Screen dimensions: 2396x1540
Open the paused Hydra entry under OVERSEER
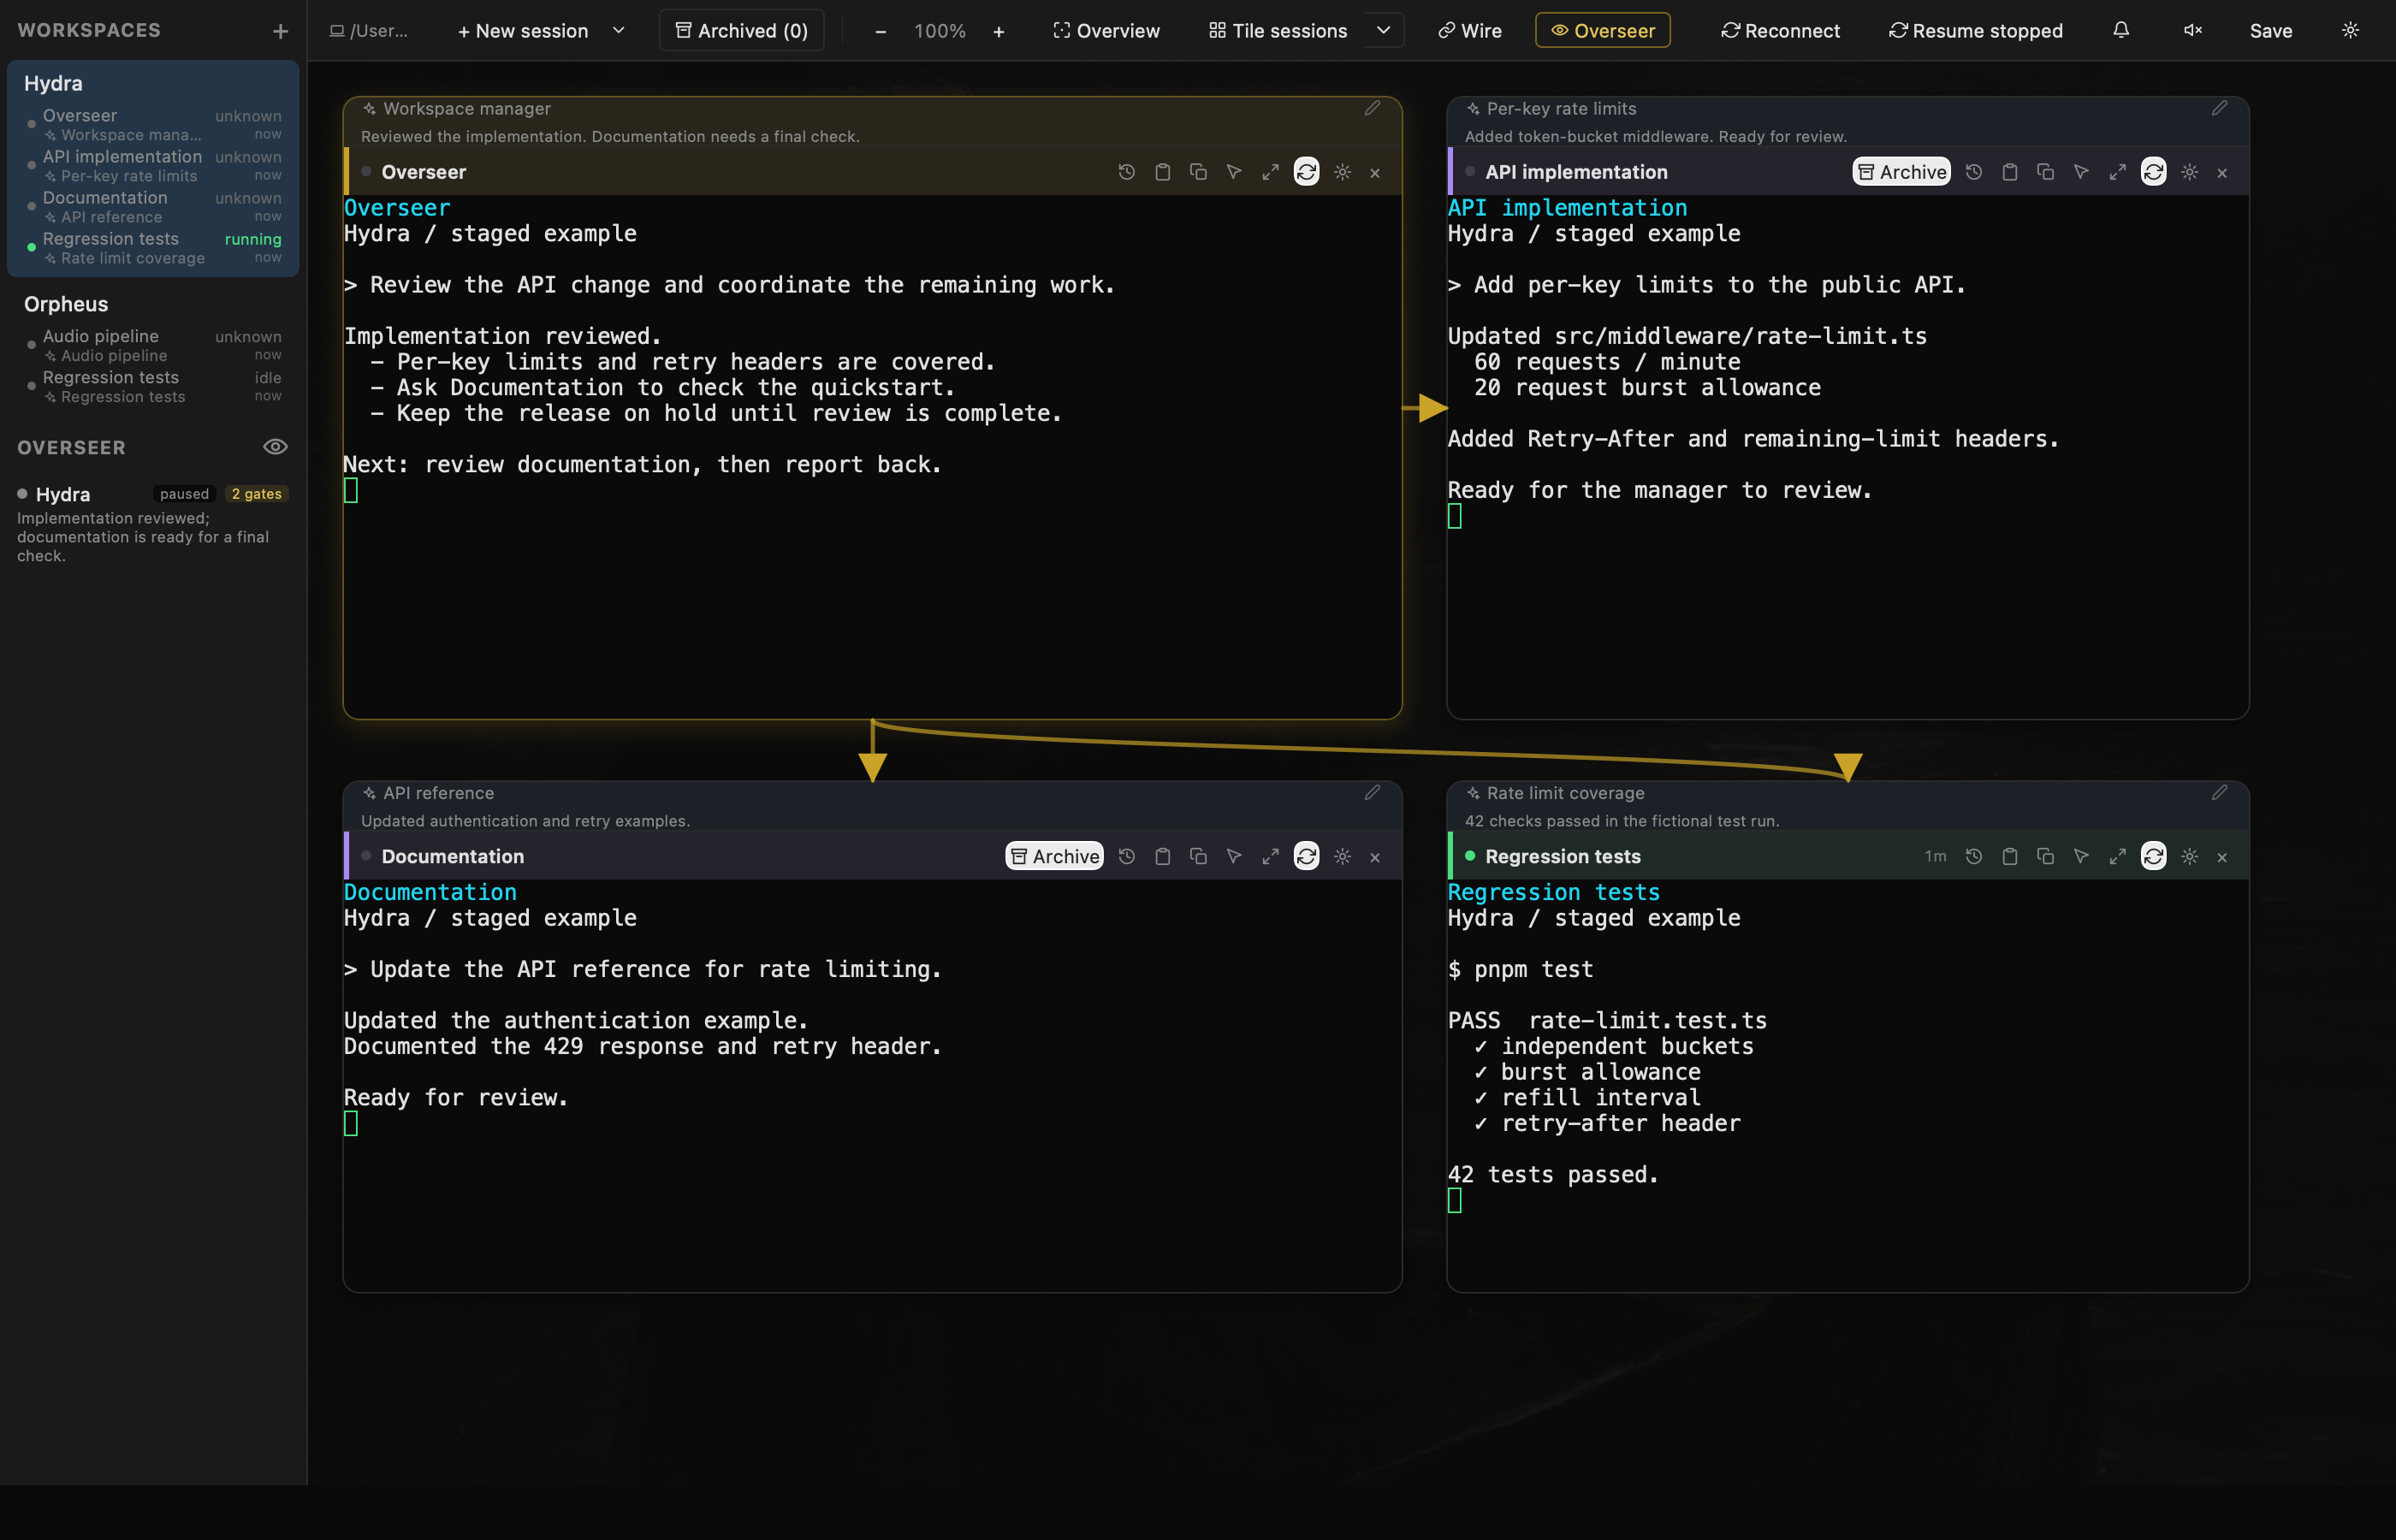153,524
